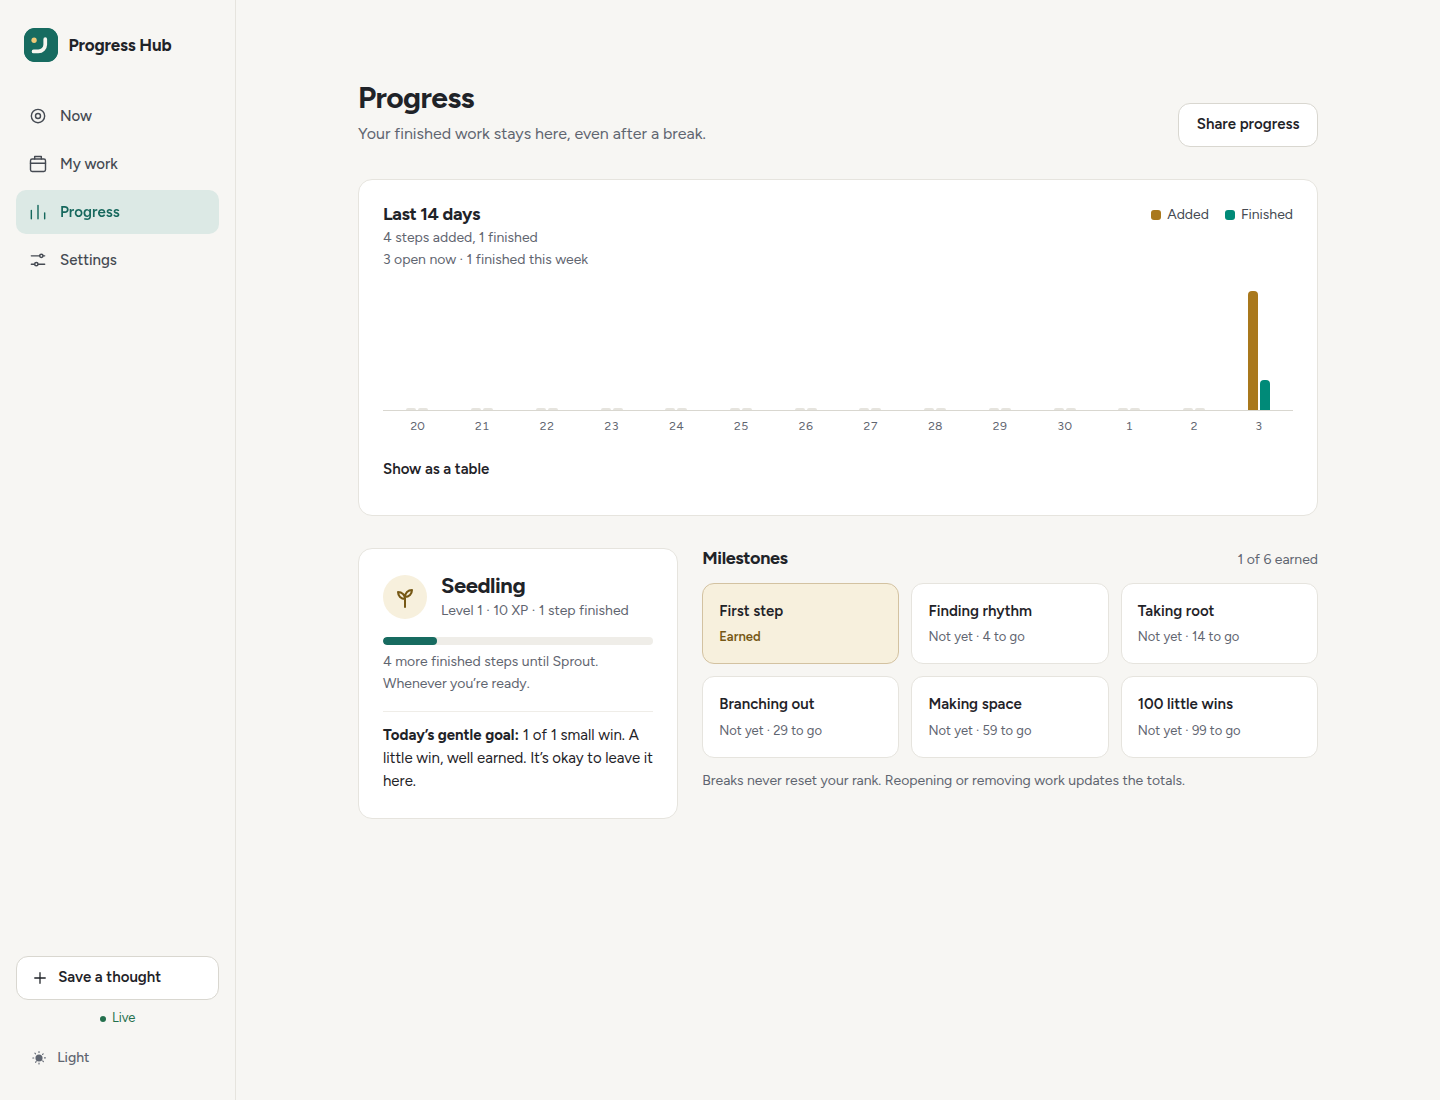
Task: Click the tall Added bar for day 3
Action: tap(1253, 350)
